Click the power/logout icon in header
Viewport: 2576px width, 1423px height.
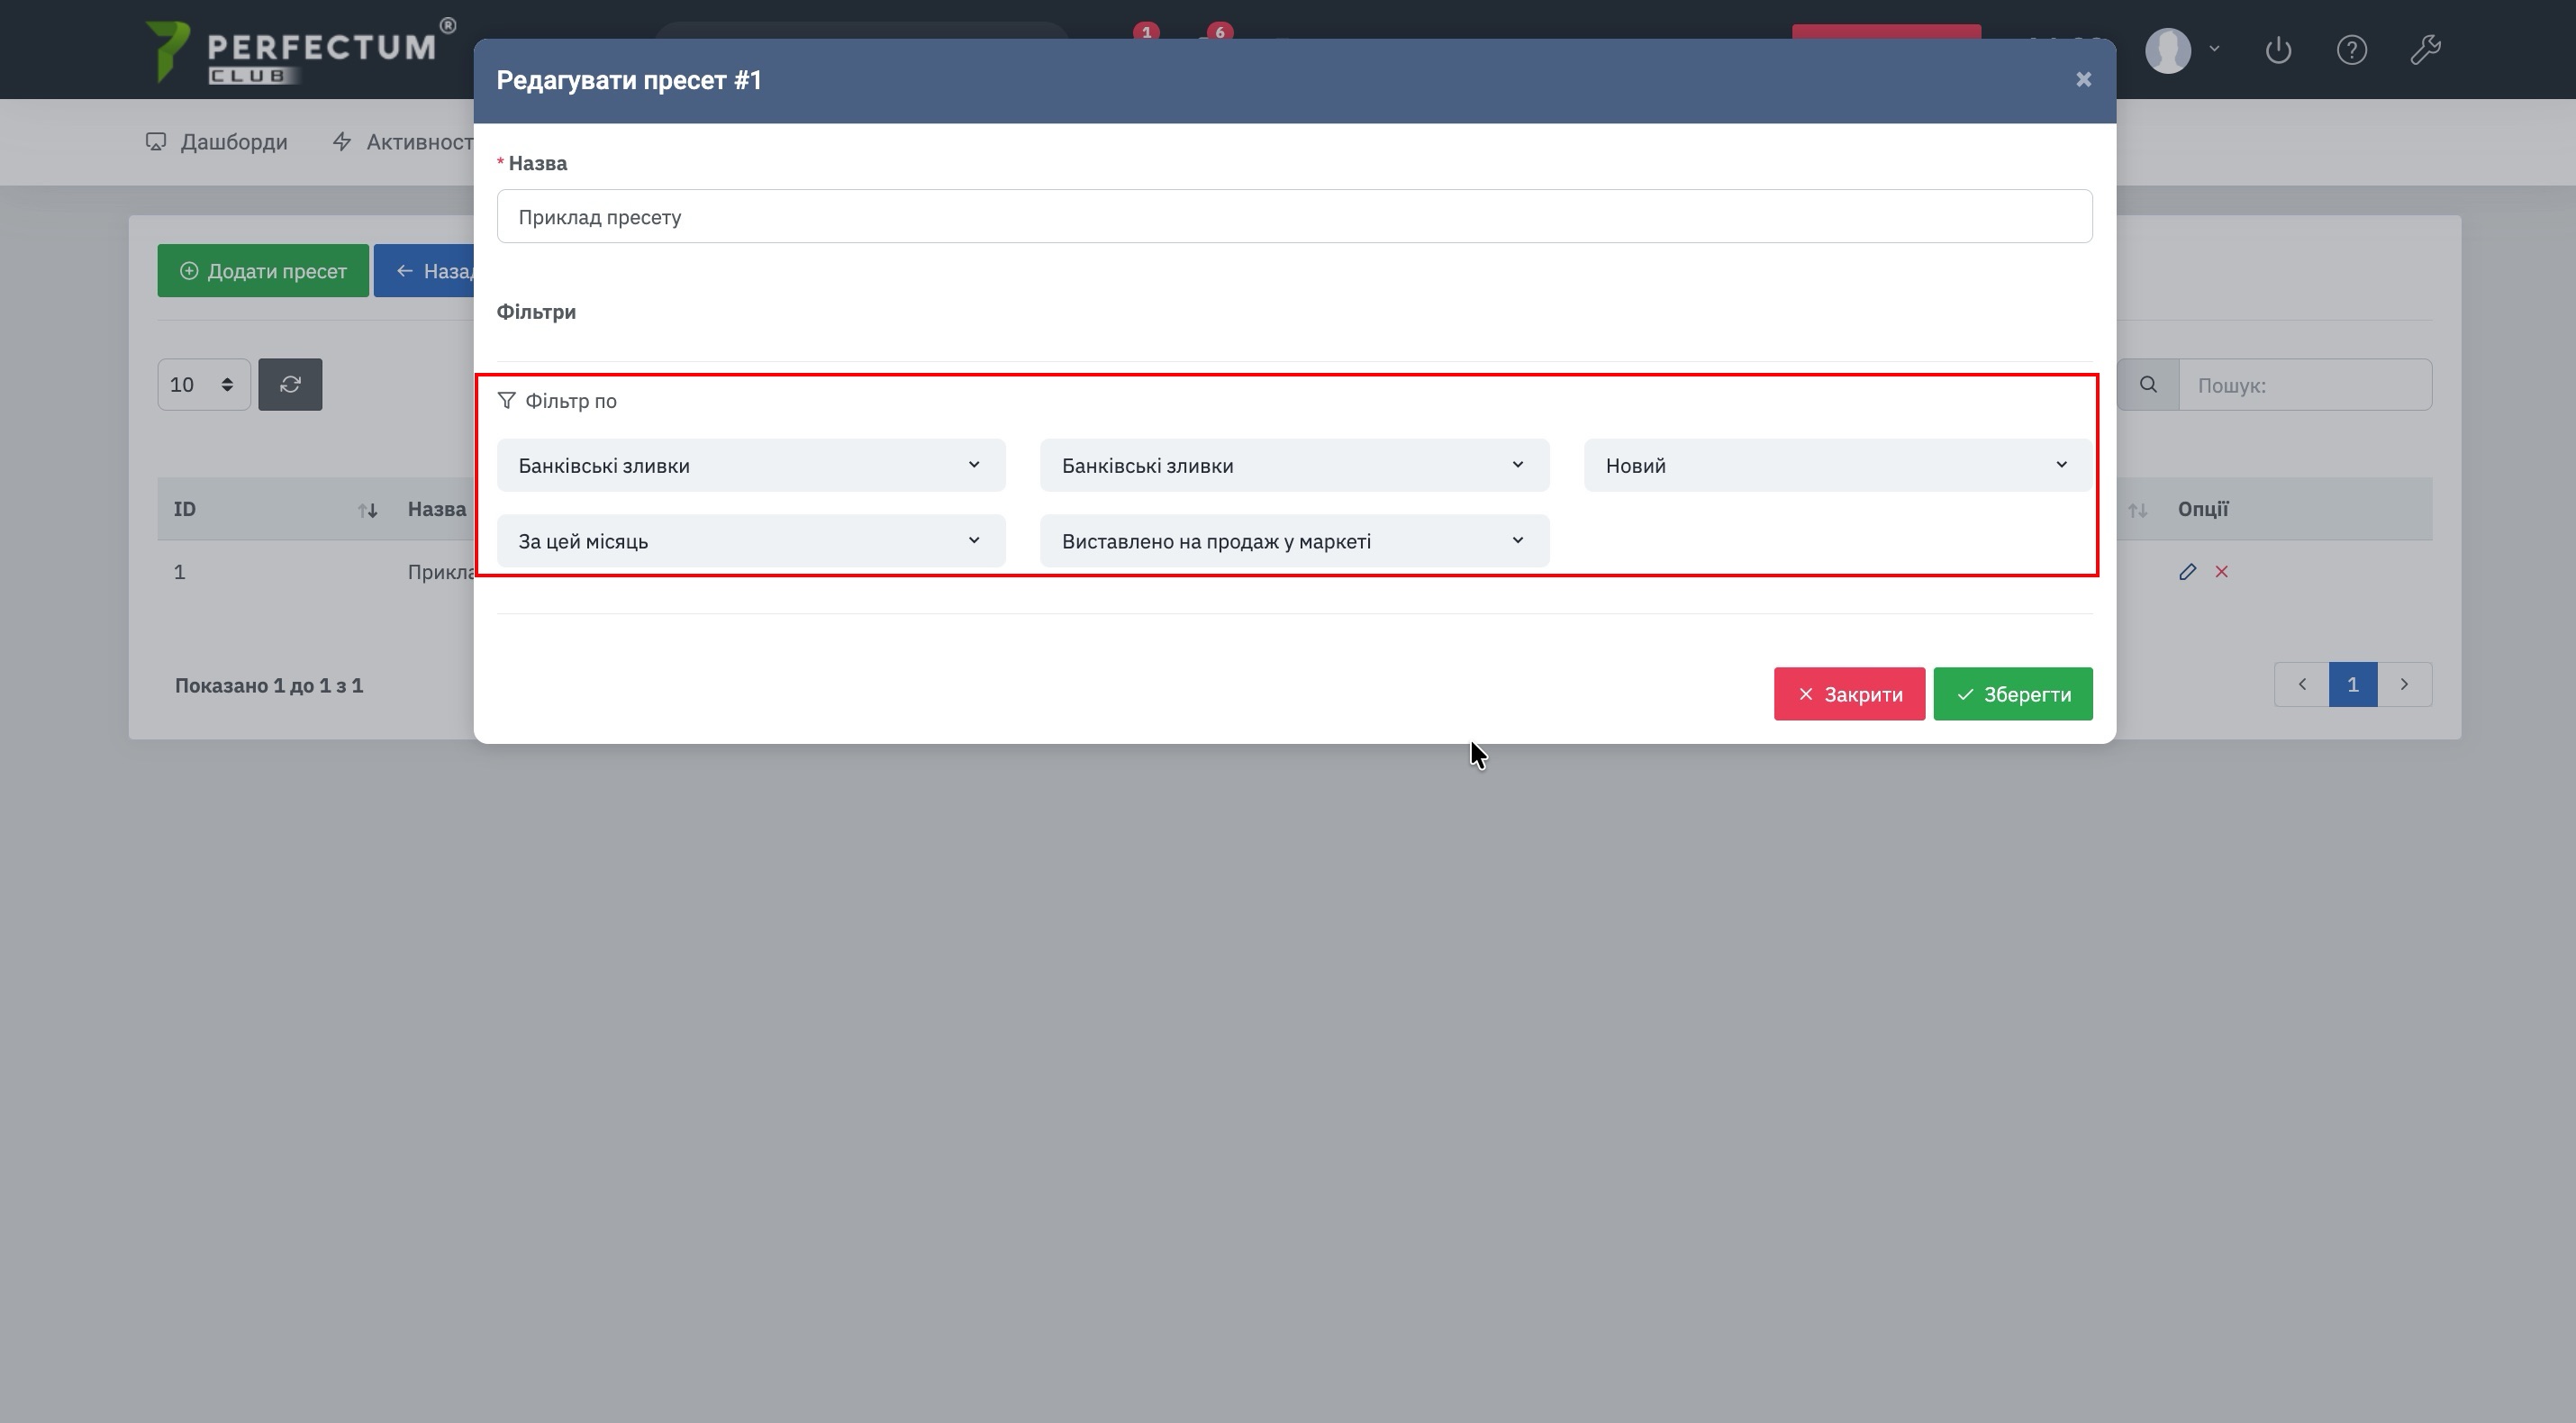coord(2277,50)
